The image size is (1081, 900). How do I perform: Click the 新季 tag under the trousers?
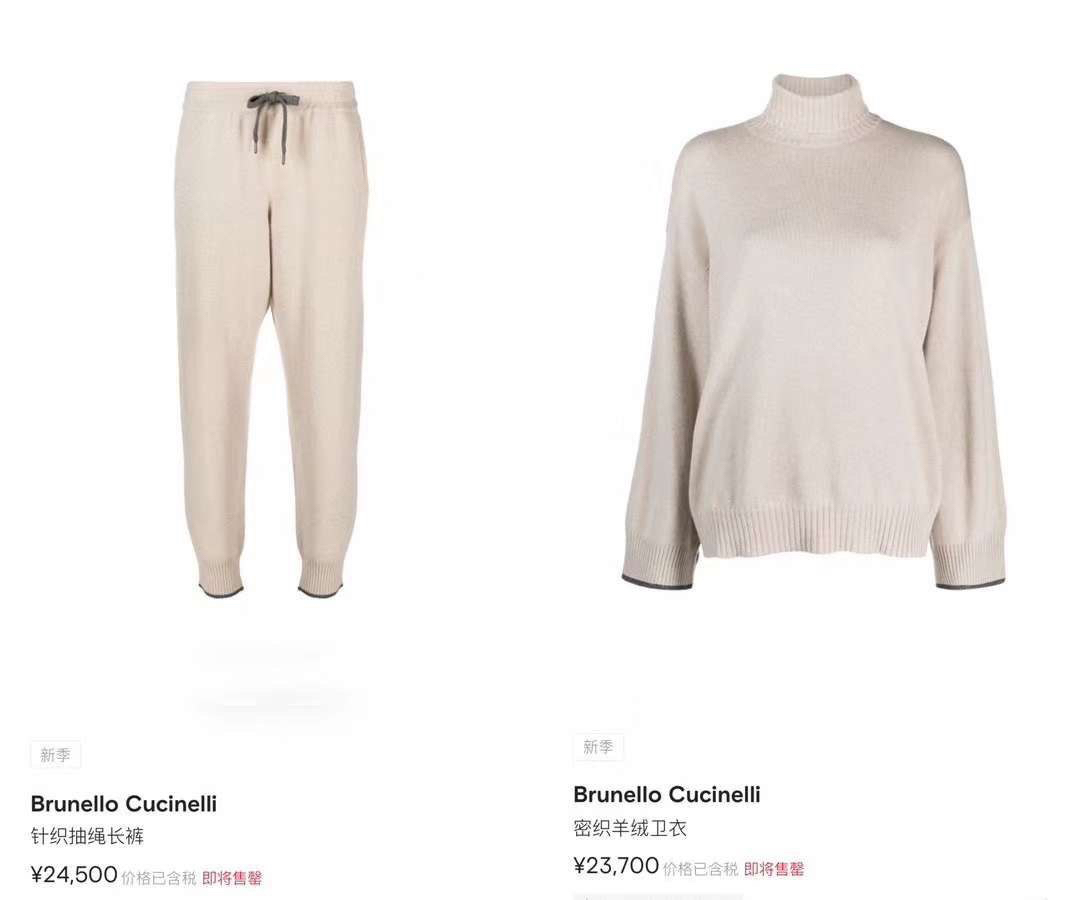(x=55, y=754)
